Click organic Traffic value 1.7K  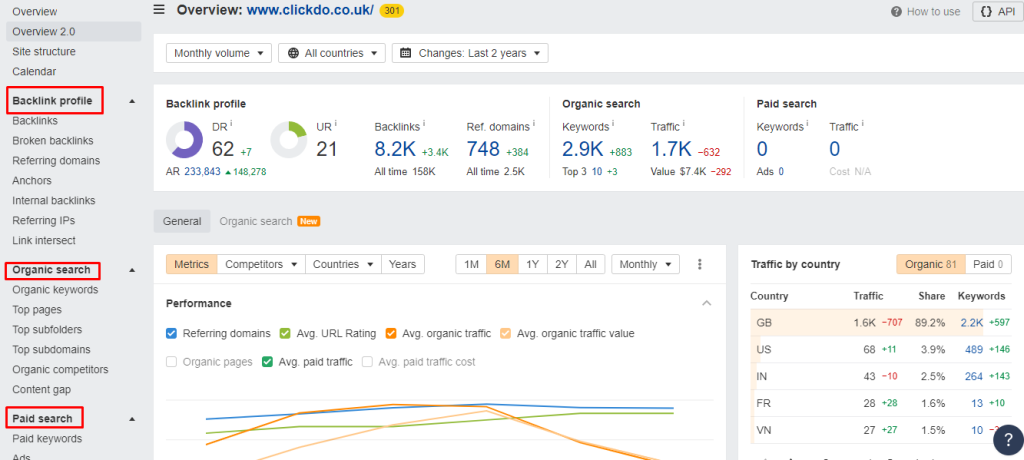pos(671,149)
